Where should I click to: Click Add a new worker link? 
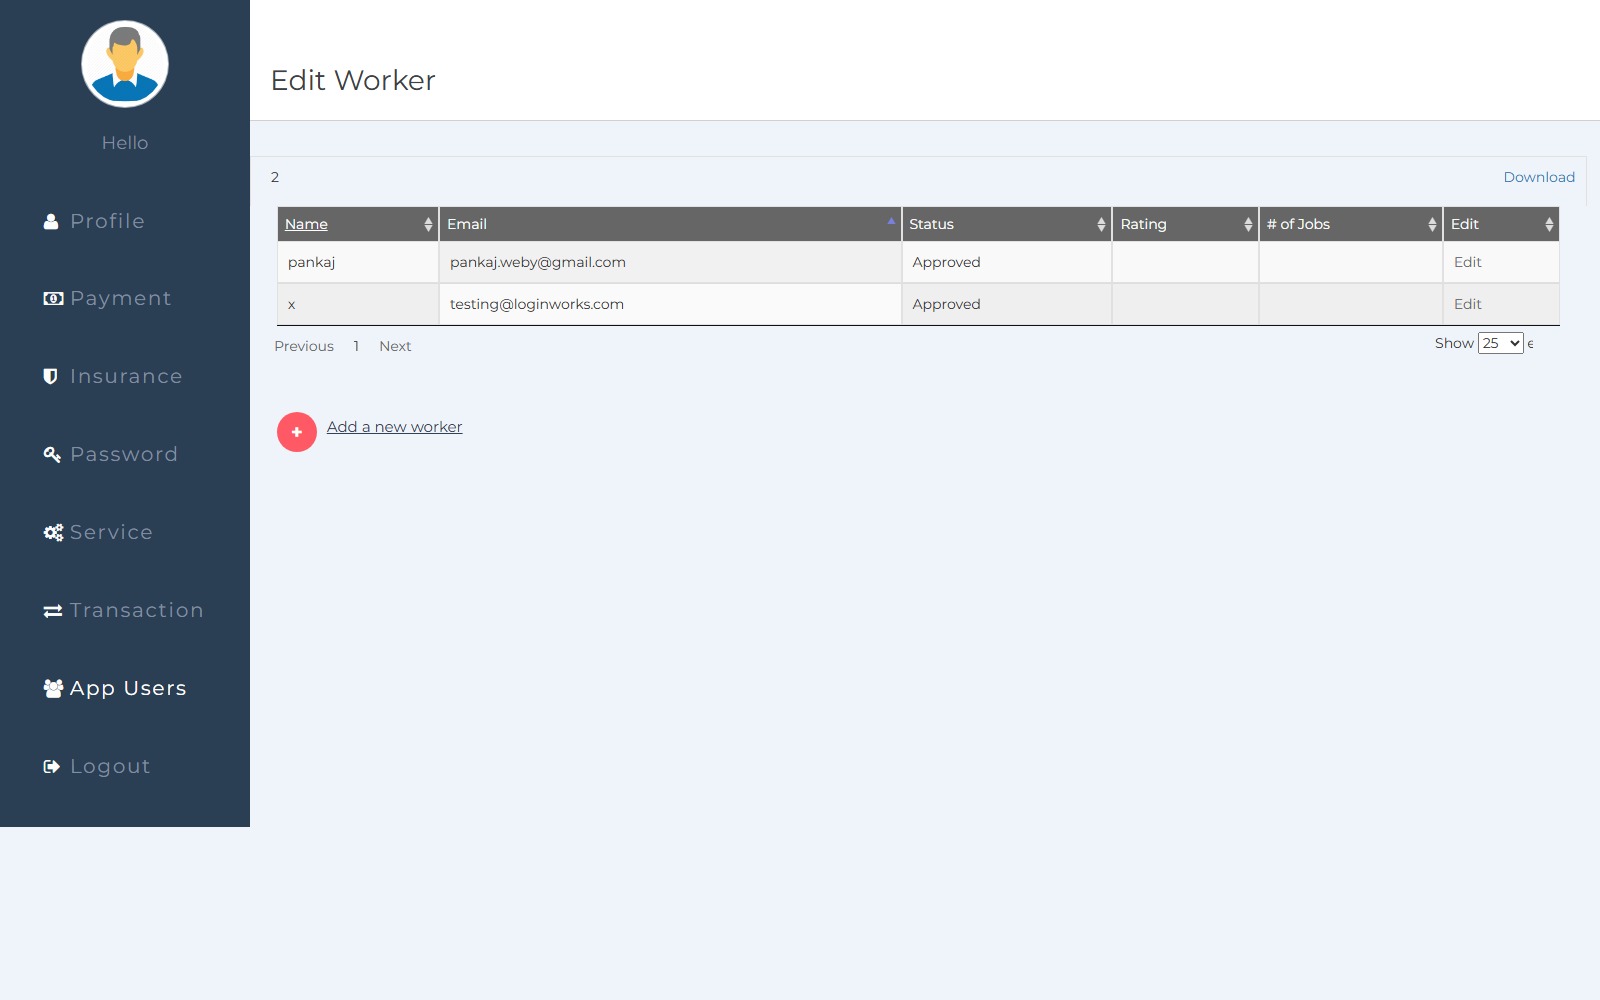tap(394, 427)
